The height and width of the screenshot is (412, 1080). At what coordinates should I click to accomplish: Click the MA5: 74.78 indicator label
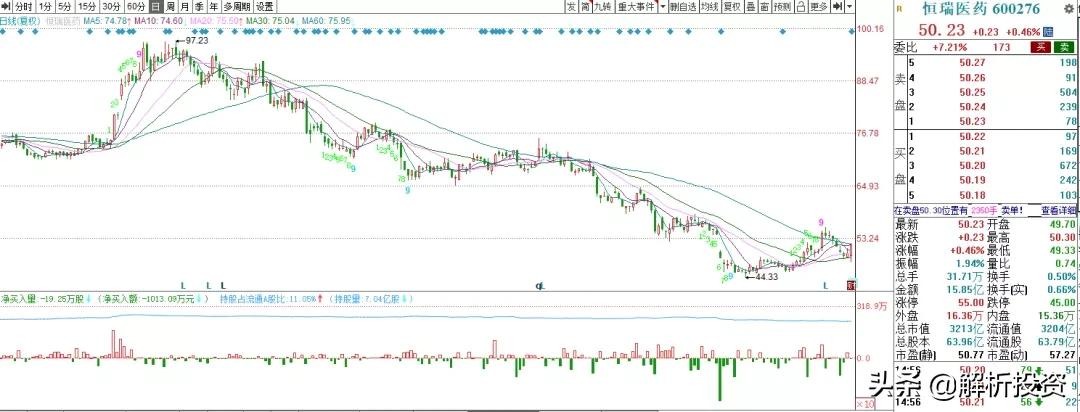(x=106, y=21)
